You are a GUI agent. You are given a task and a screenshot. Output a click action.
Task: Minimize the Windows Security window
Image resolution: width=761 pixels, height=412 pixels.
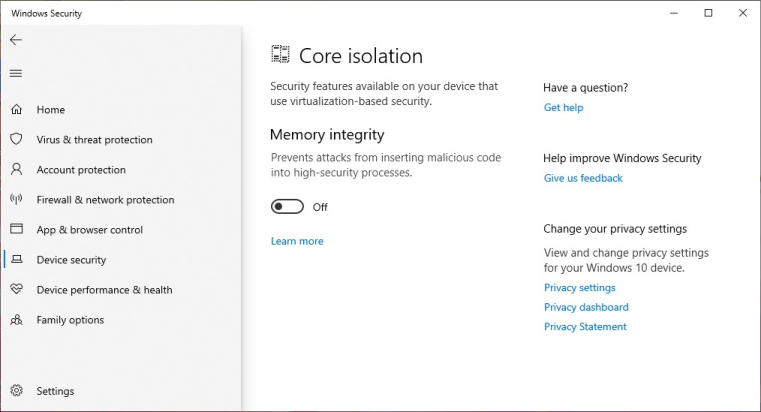coord(674,13)
